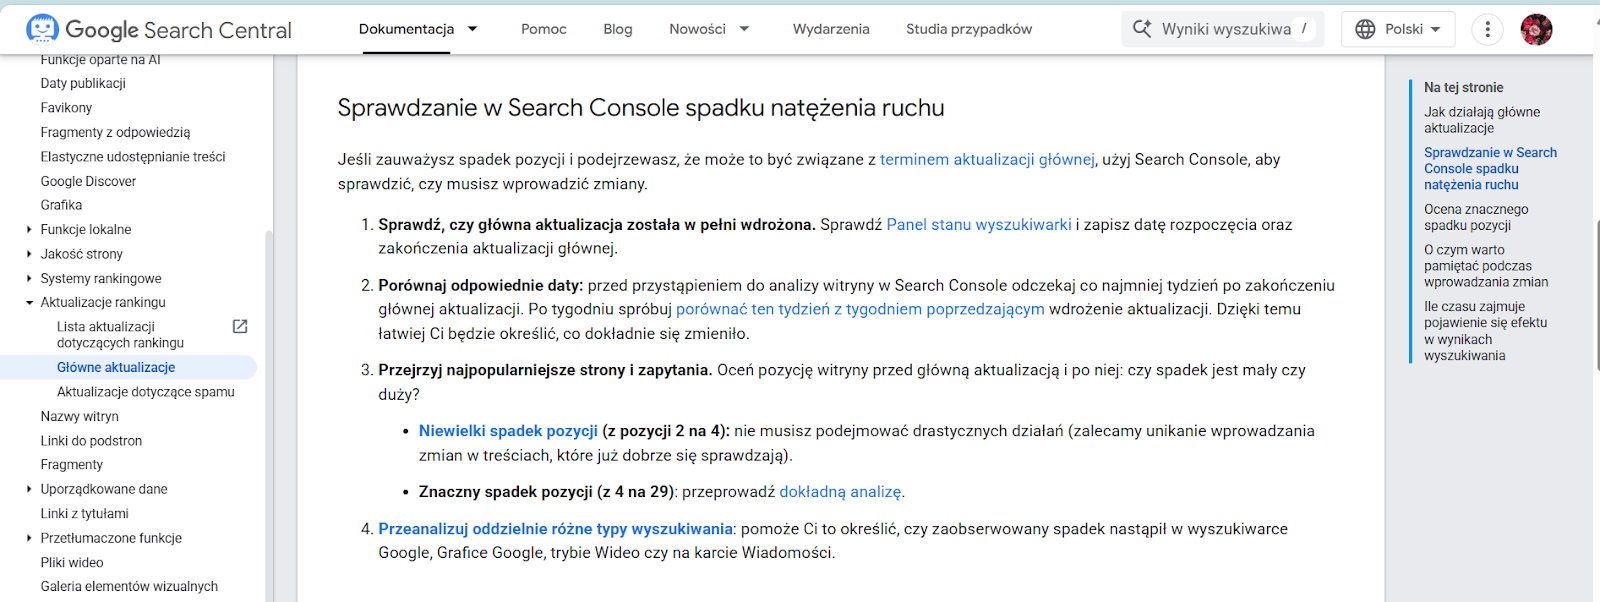Click the Google Search Central logo icon

pyautogui.click(x=42, y=29)
